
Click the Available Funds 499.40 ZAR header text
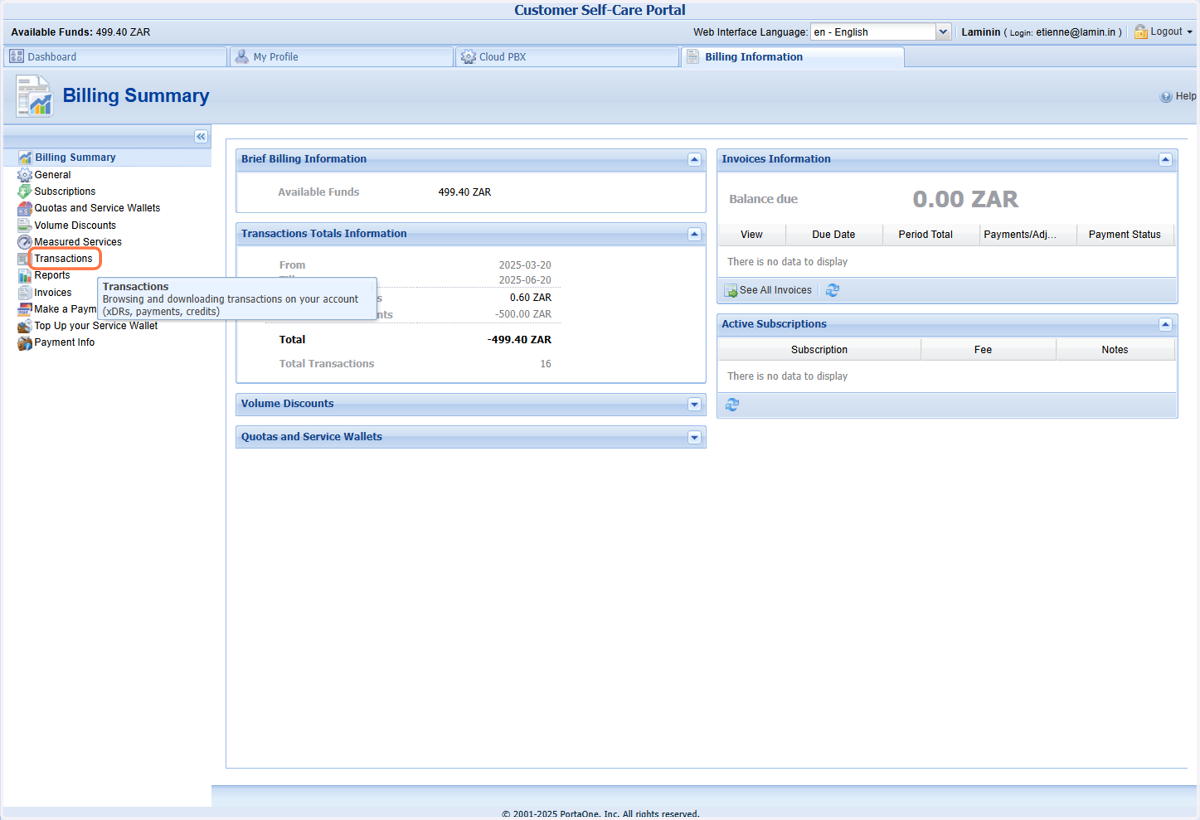tap(81, 32)
